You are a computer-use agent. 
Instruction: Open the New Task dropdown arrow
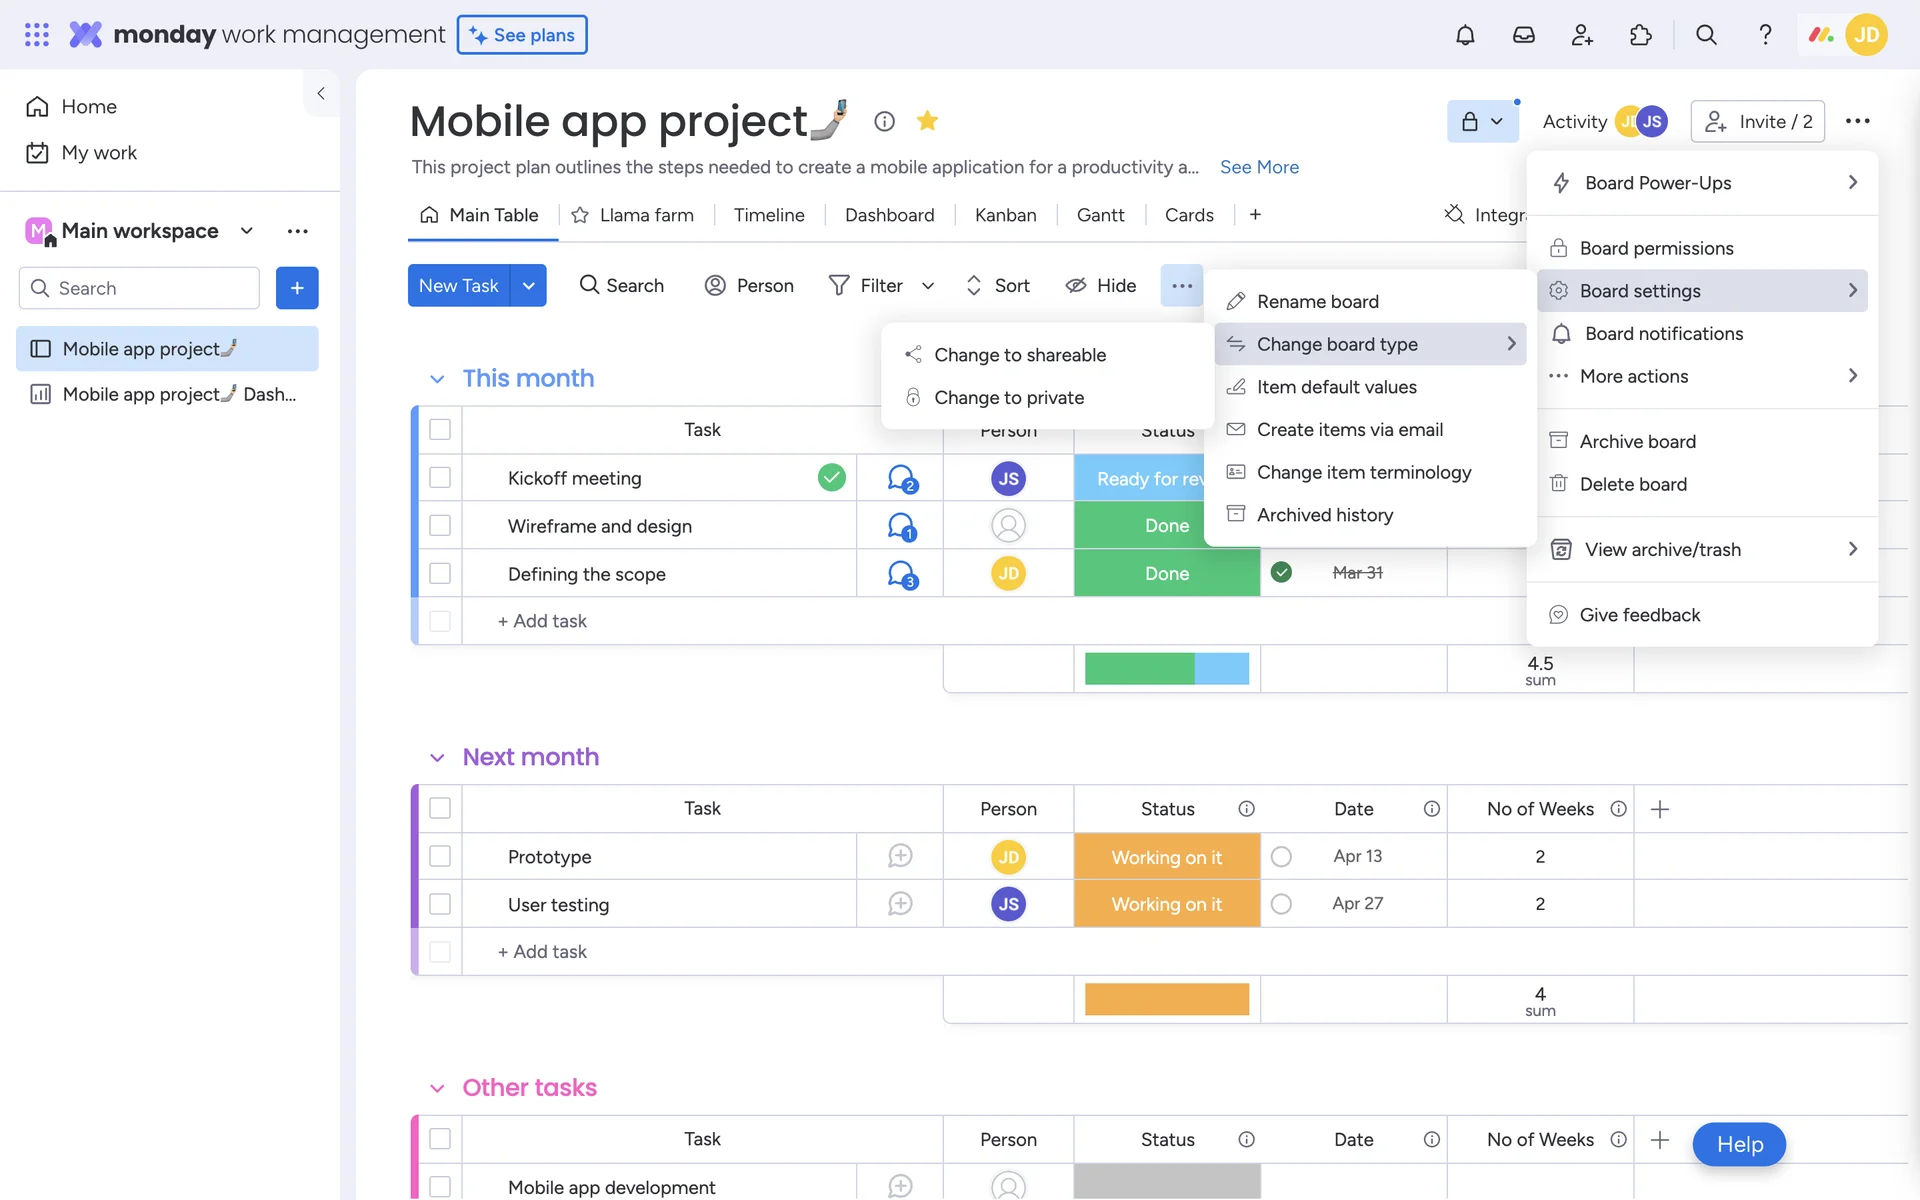(528, 286)
